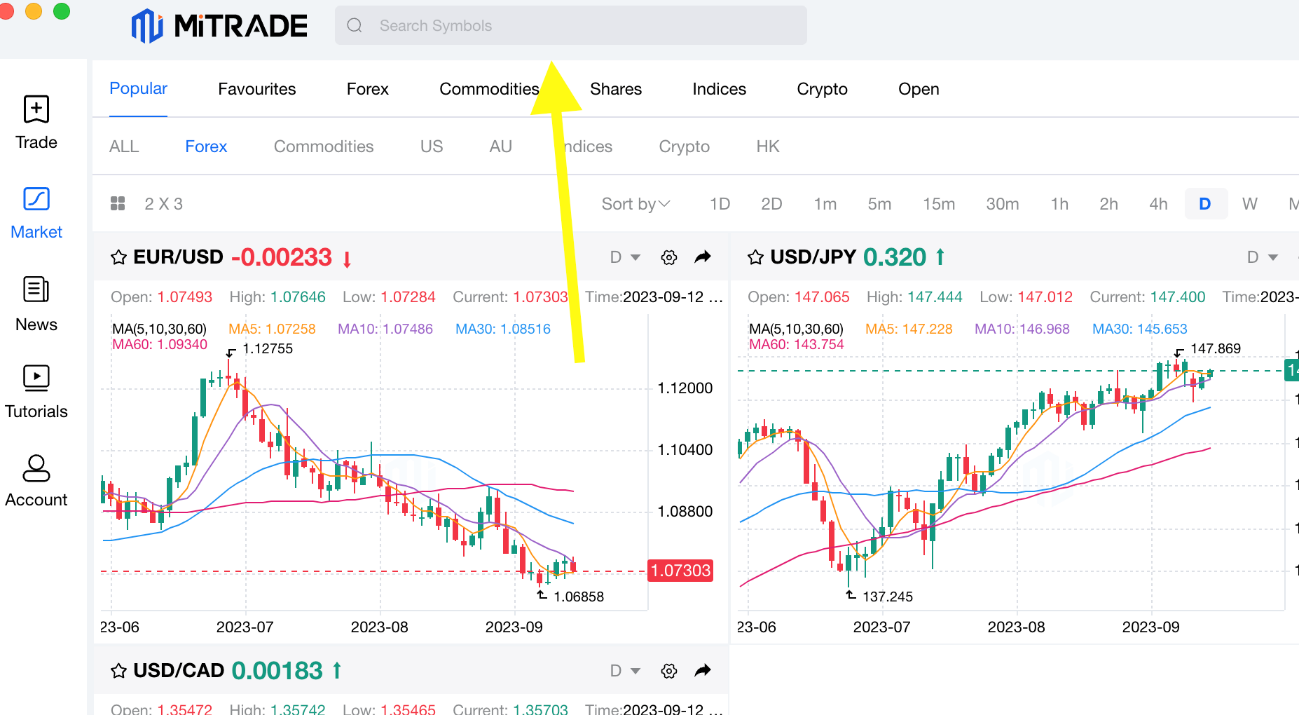Open EUR/USD chart settings gear
Image resolution: width=1299 pixels, height=715 pixels.
tap(669, 257)
